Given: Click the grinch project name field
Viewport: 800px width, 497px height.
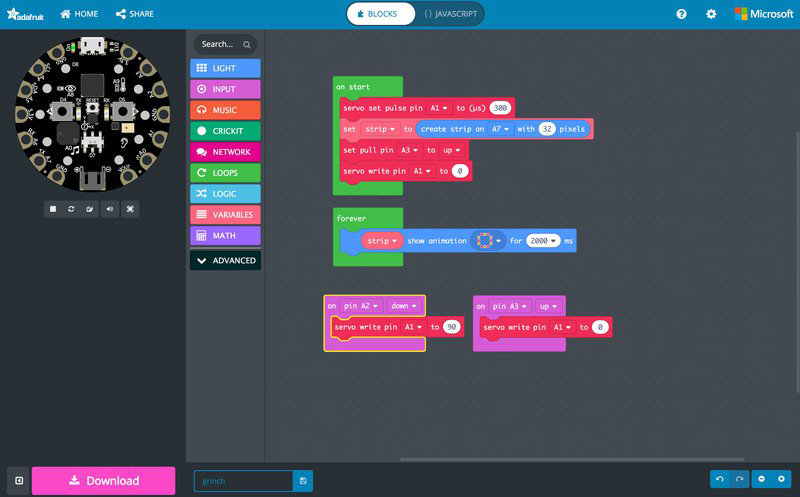Looking at the screenshot, I should (x=242, y=481).
